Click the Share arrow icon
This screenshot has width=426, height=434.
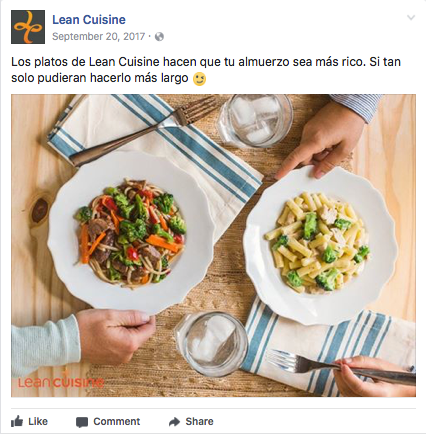tap(174, 422)
